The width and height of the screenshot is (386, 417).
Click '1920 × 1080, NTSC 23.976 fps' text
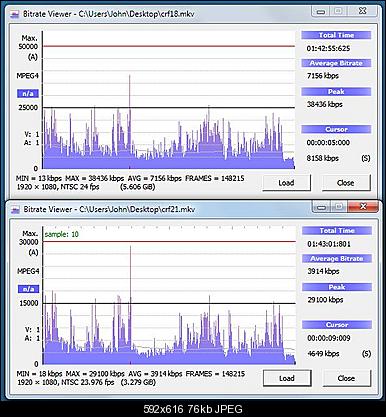click(x=66, y=382)
